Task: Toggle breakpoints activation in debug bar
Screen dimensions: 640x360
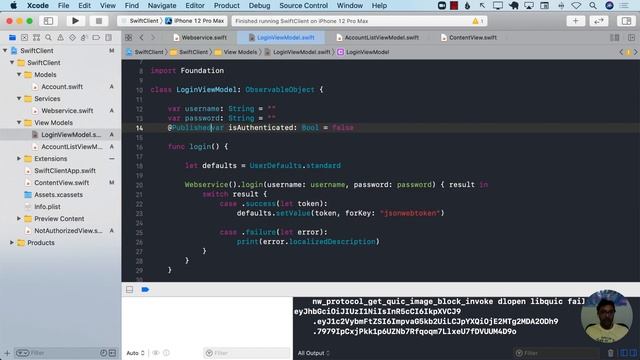Action: pos(145,289)
